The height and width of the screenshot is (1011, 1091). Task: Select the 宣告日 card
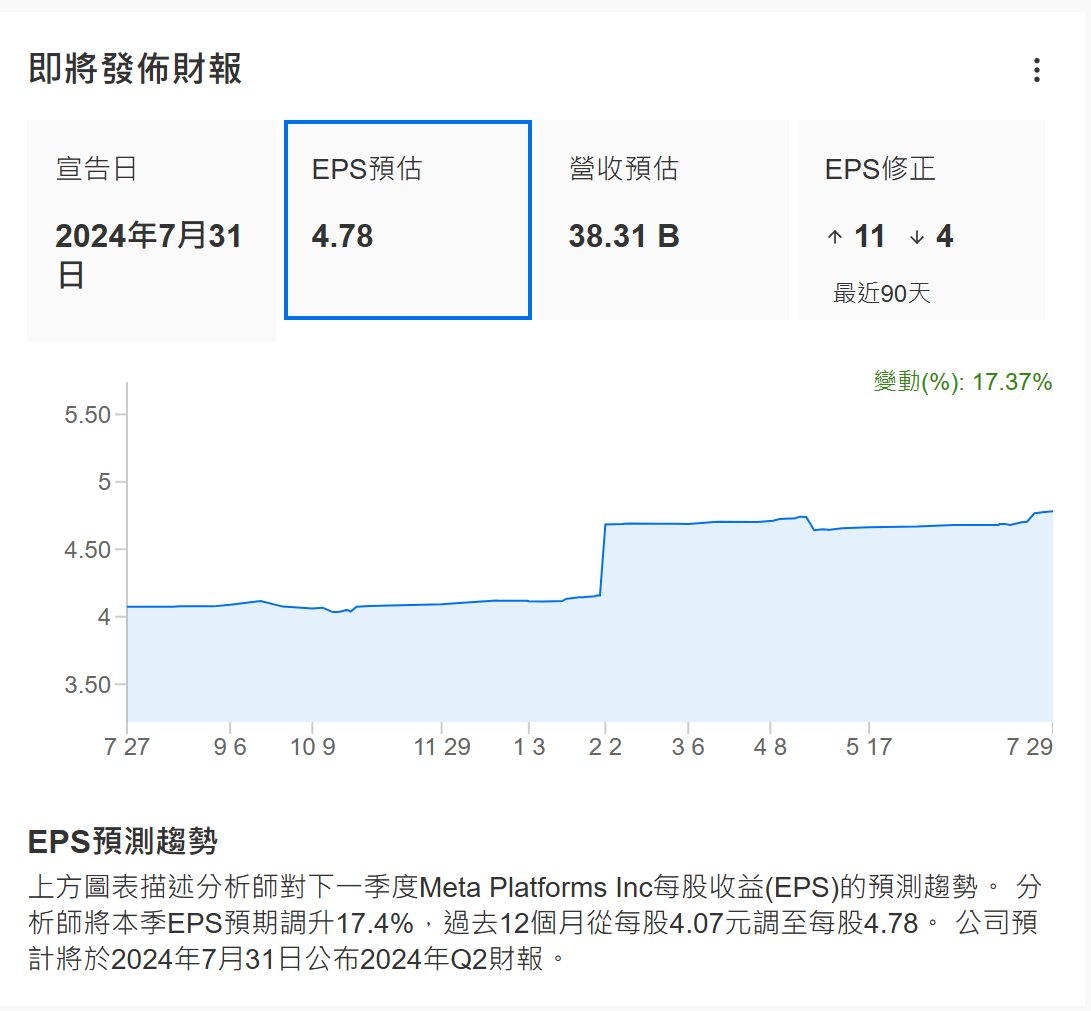[x=151, y=230]
